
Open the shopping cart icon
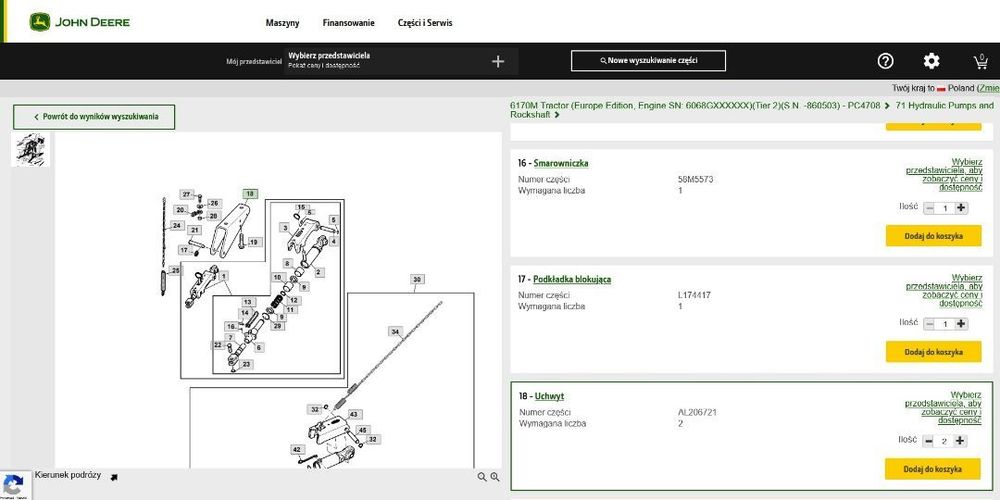(x=980, y=61)
